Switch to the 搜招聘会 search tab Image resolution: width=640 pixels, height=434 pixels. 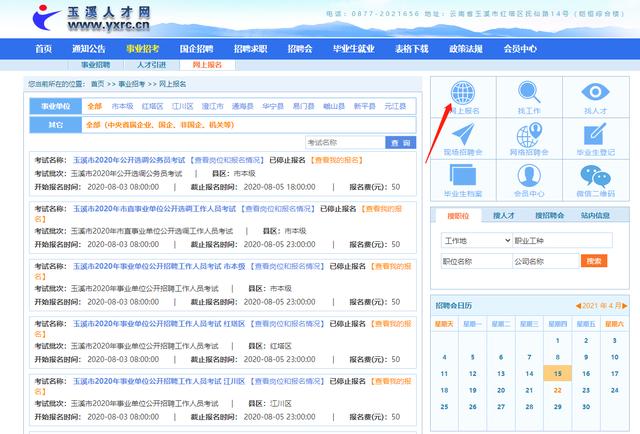549,216
